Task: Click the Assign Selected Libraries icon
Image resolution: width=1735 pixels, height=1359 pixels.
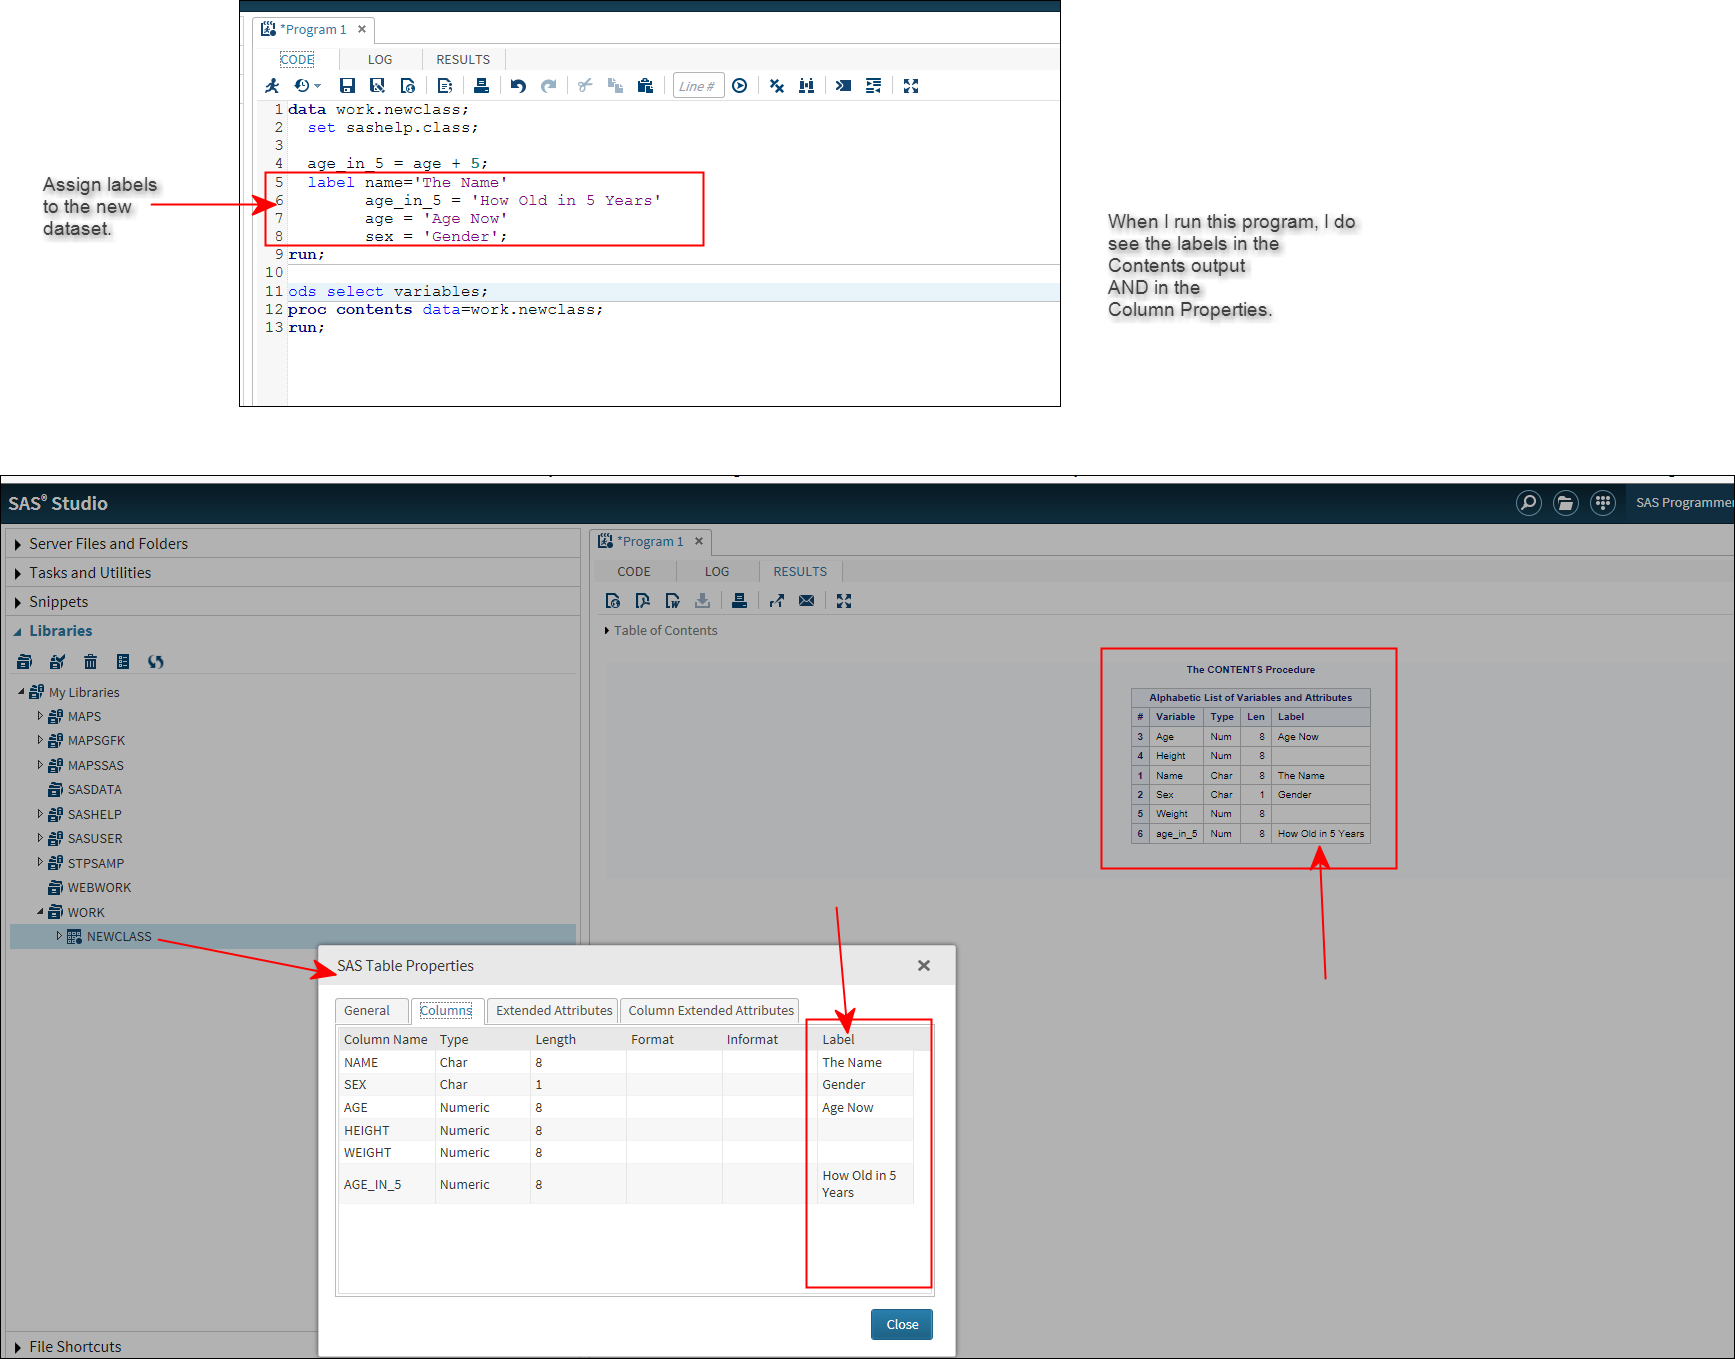Action: click(57, 661)
